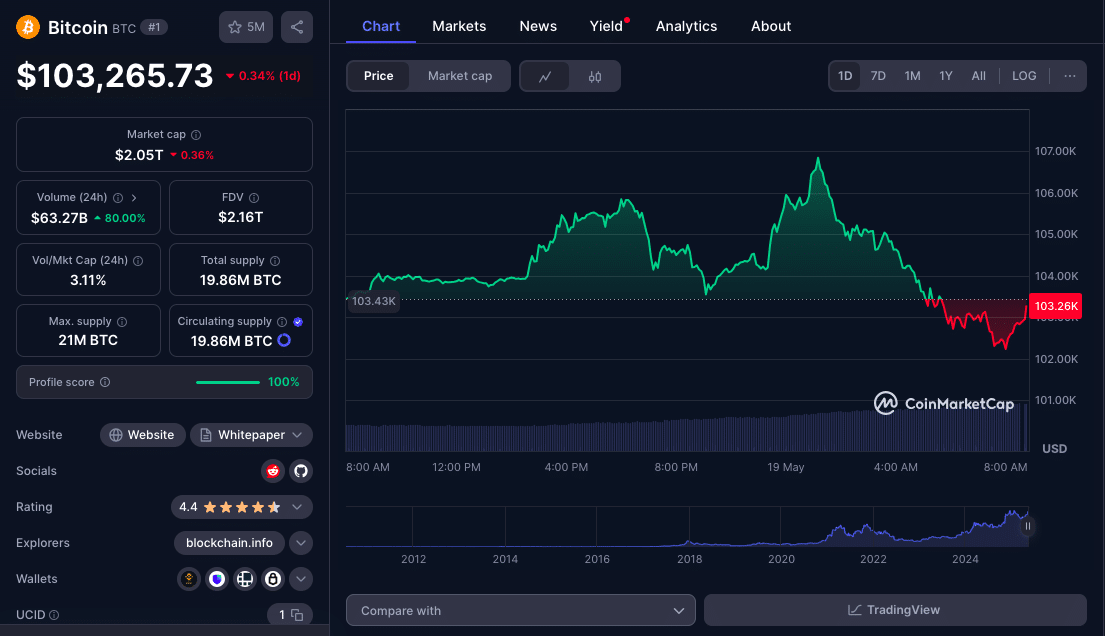Select the Price chart toggle

coord(378,76)
